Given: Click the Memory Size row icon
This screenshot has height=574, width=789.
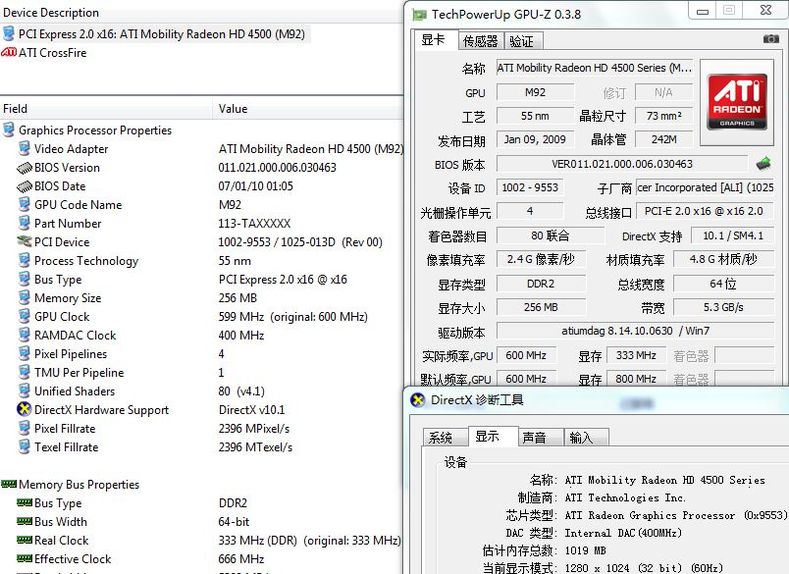Looking at the screenshot, I should tap(24, 297).
